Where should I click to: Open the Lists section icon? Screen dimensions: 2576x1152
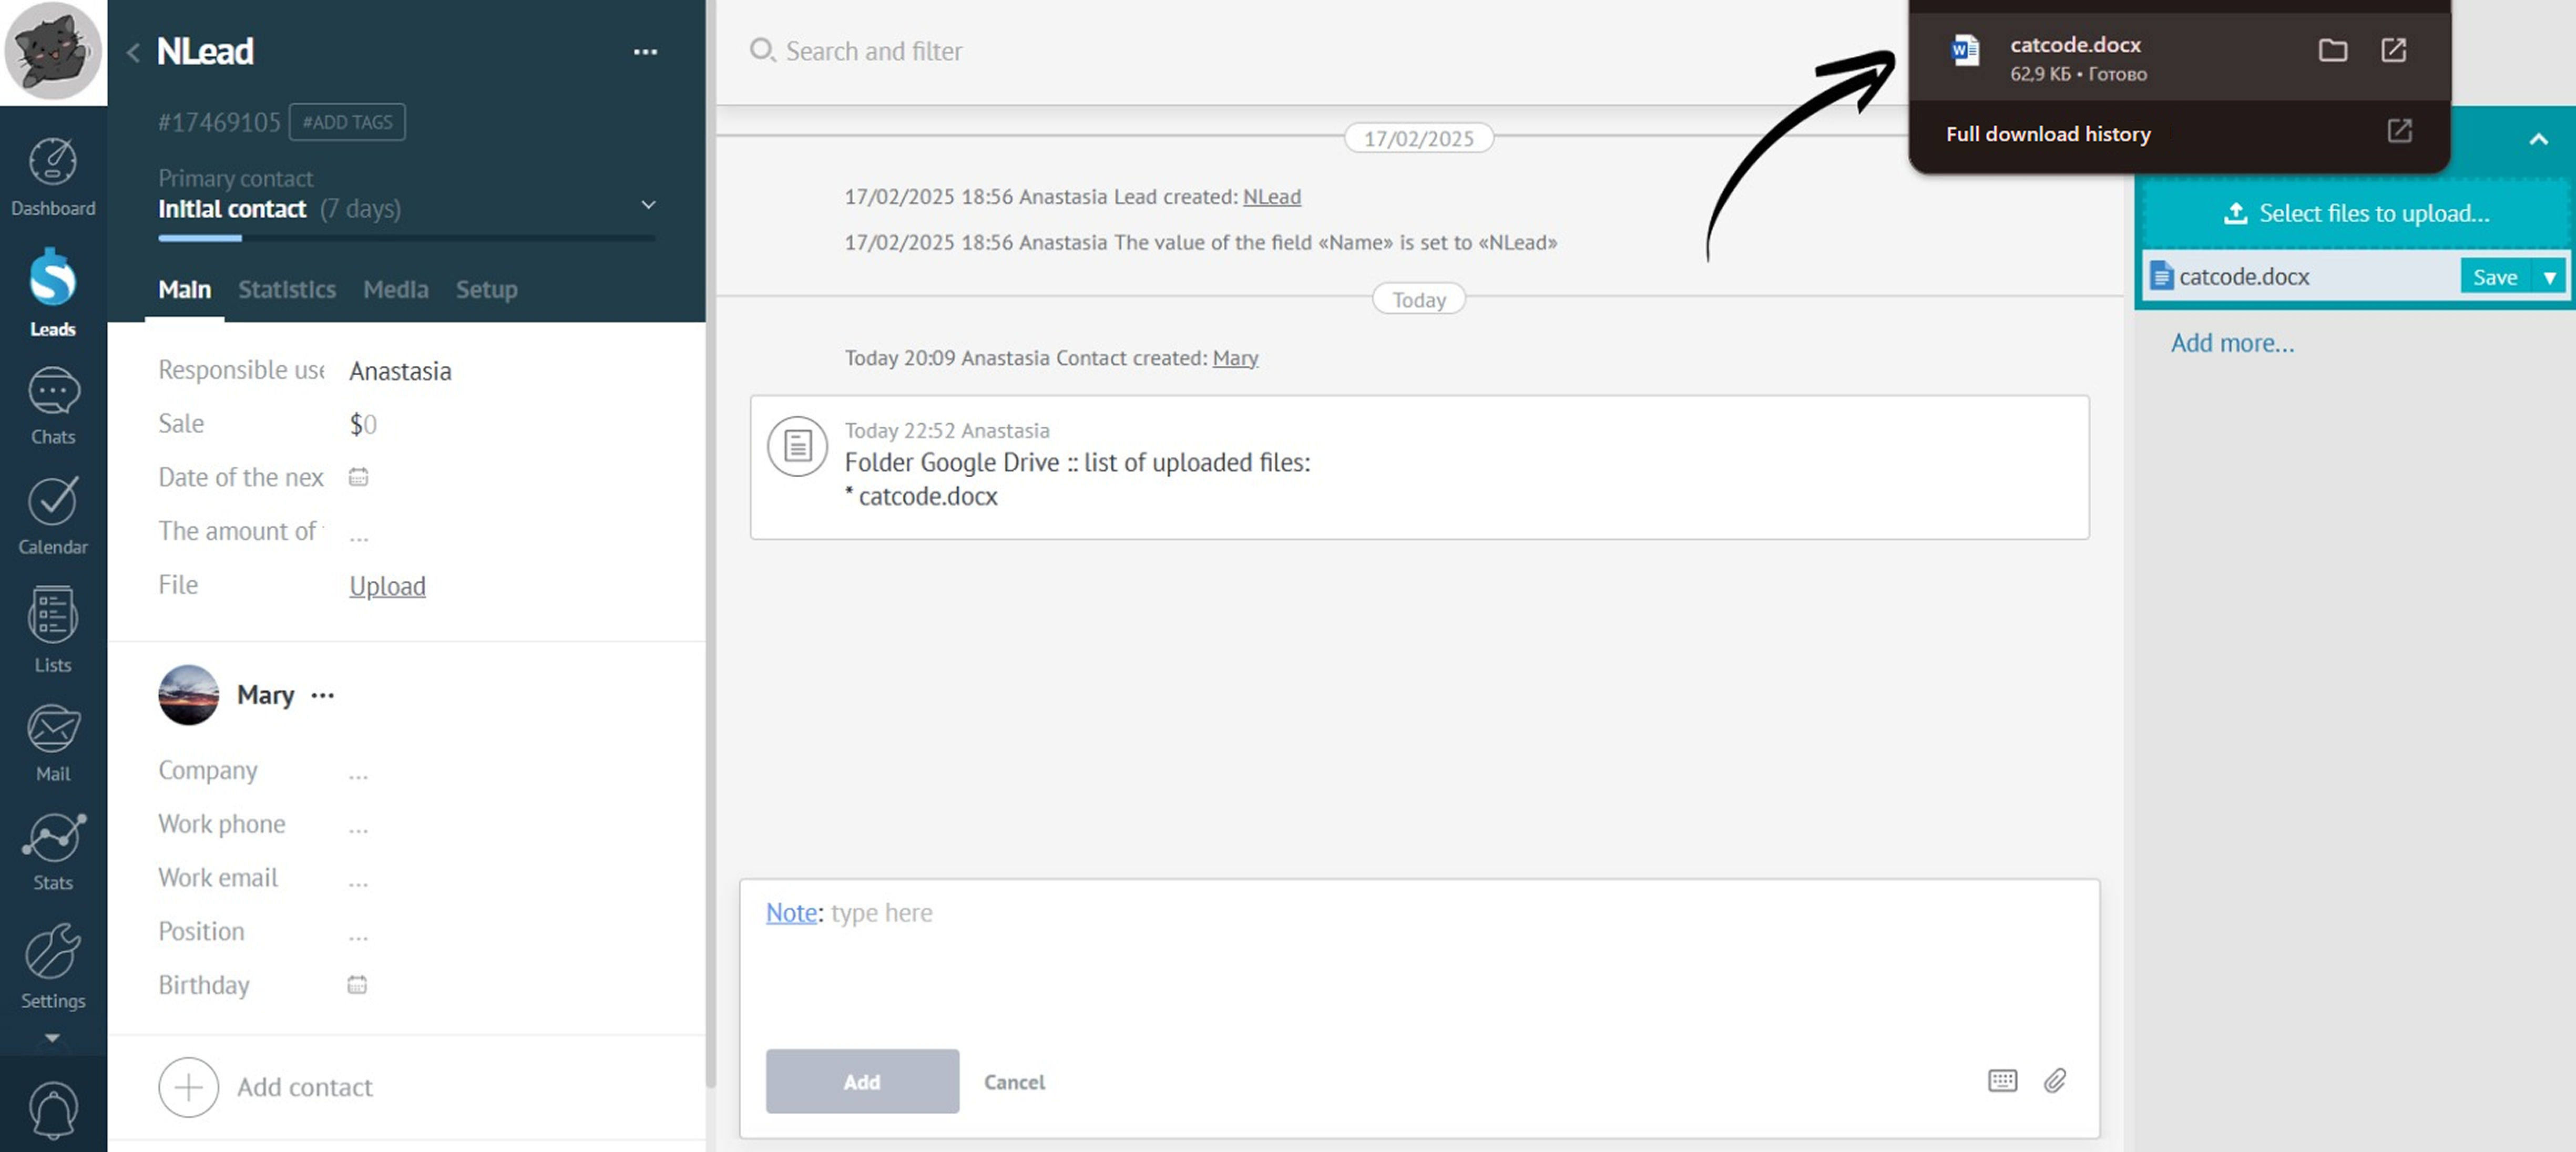click(x=53, y=616)
